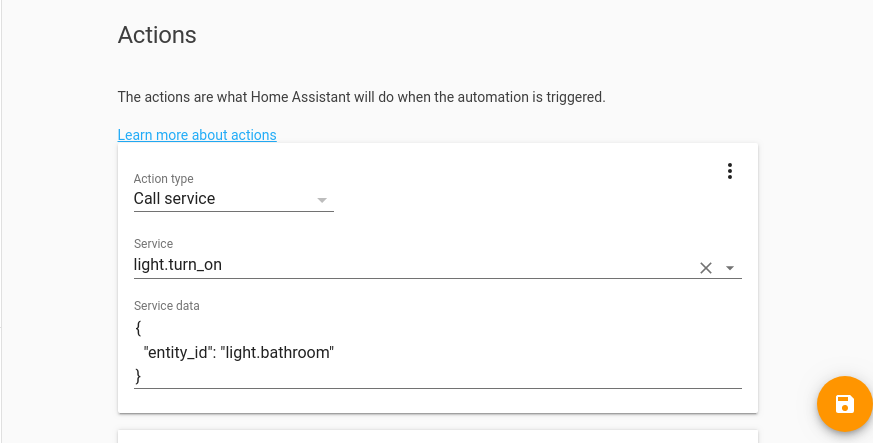Expand the Service dropdown arrow

(x=730, y=268)
